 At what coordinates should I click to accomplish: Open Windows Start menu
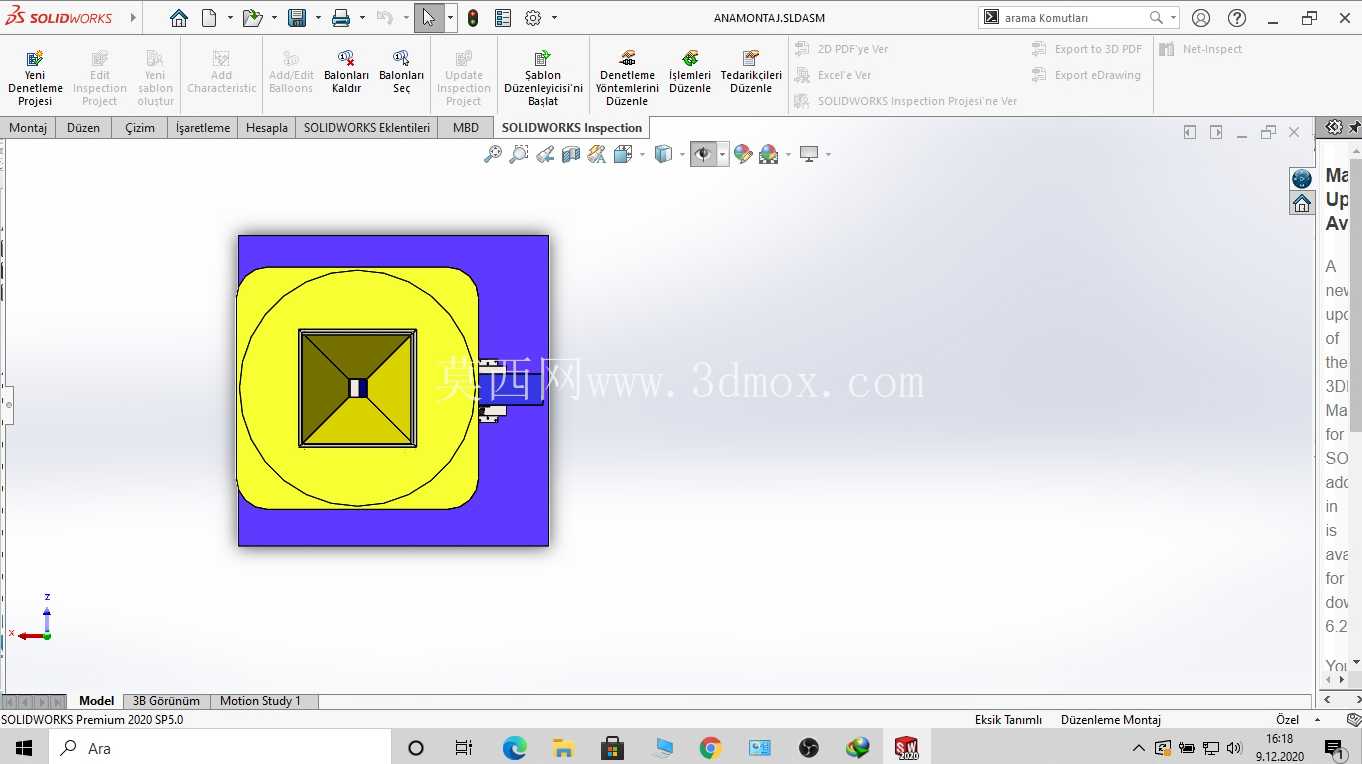point(24,748)
